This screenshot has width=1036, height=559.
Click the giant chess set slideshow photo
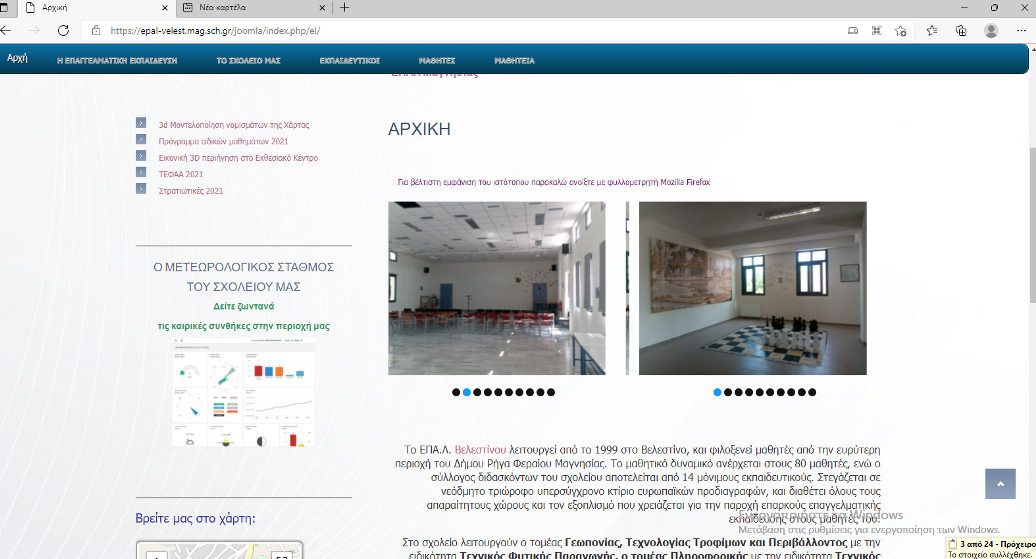753,288
